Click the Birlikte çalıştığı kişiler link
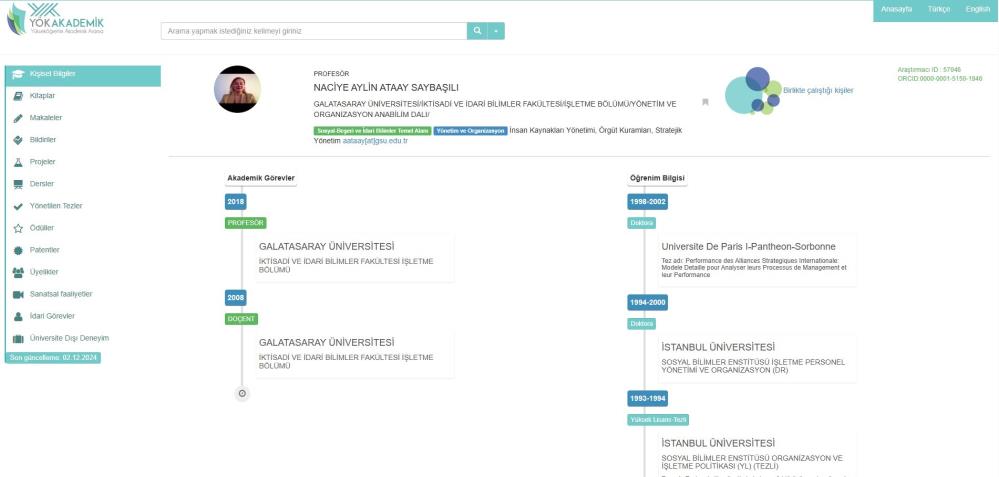 tap(818, 90)
